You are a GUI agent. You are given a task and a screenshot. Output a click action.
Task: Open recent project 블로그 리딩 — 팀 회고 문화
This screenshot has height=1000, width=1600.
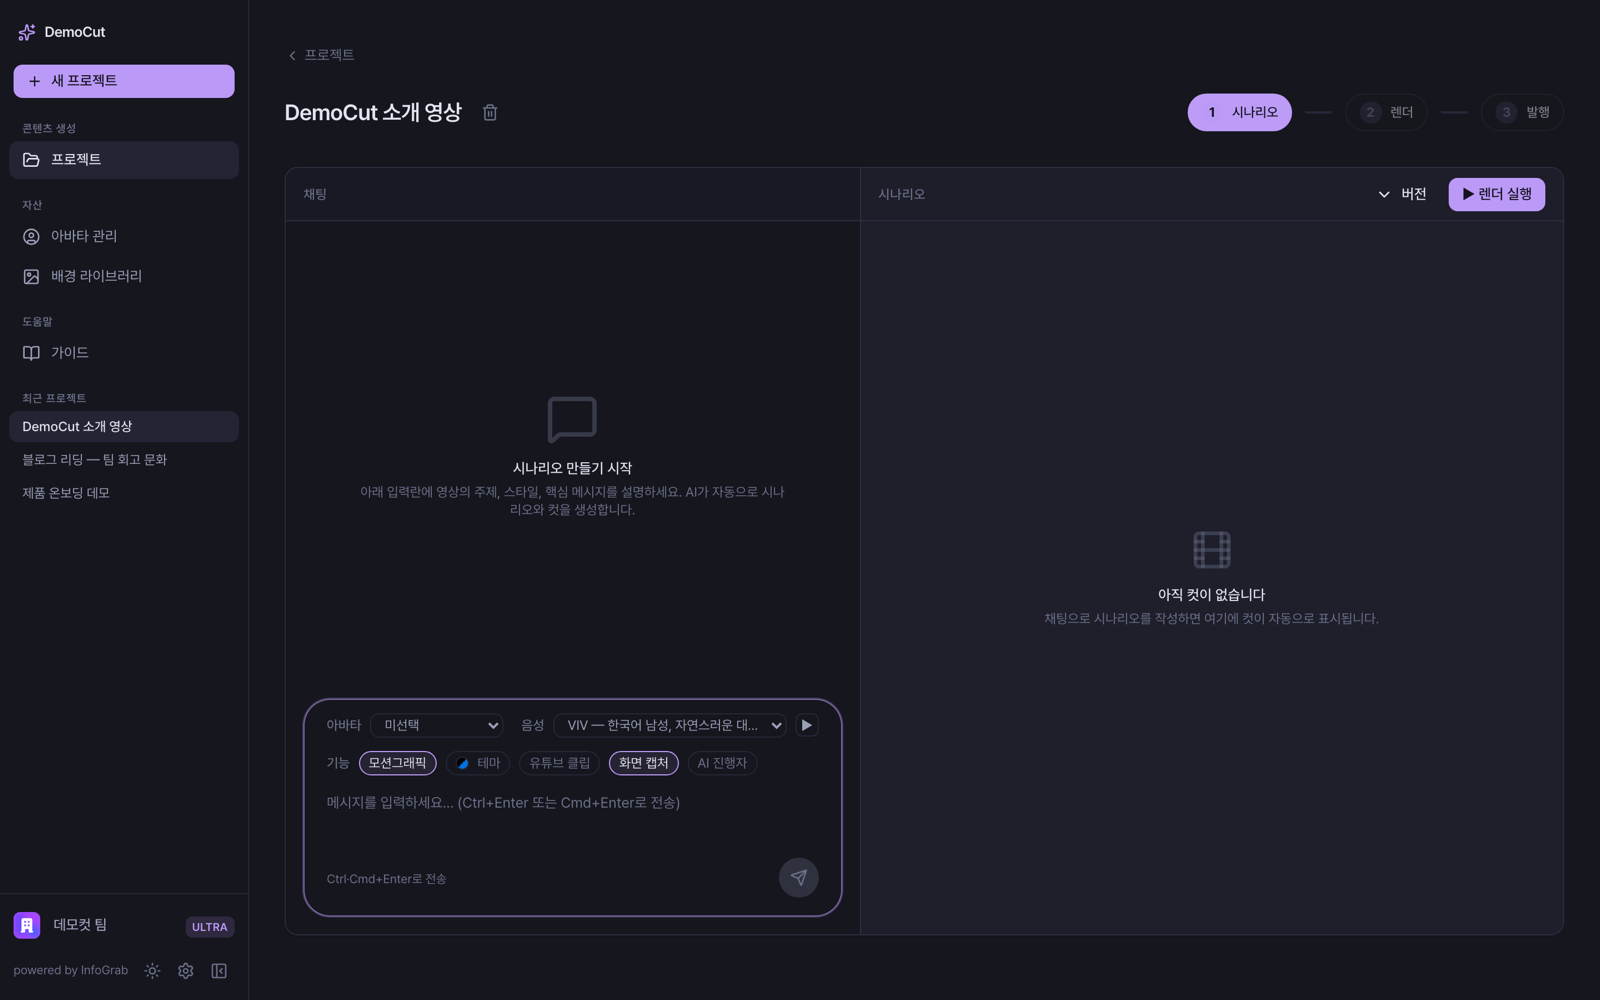tap(124, 460)
